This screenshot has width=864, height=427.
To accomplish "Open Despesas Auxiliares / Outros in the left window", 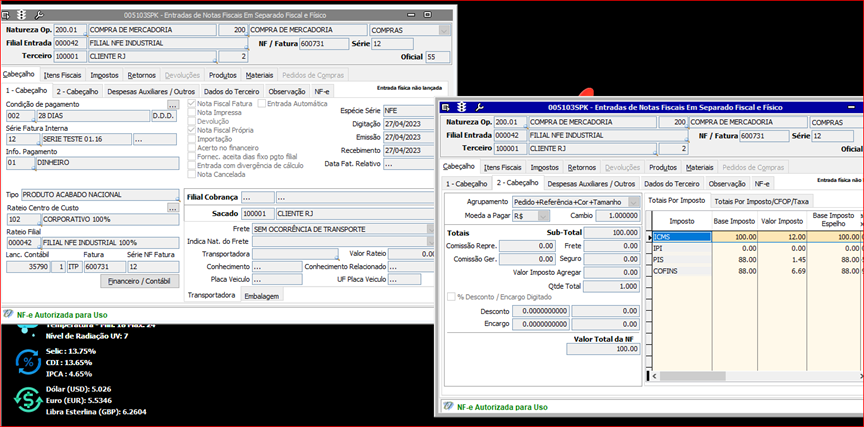I will [x=151, y=91].
